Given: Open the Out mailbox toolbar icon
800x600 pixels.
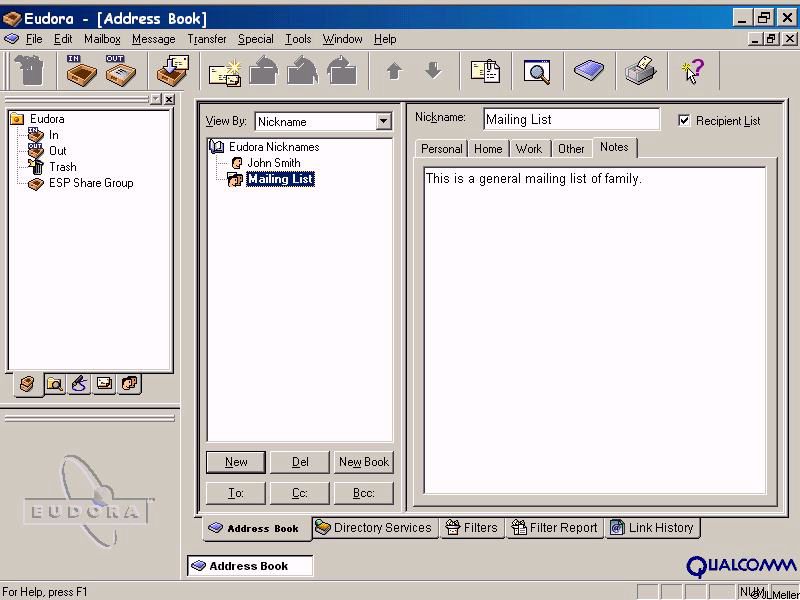Looking at the screenshot, I should [x=120, y=70].
